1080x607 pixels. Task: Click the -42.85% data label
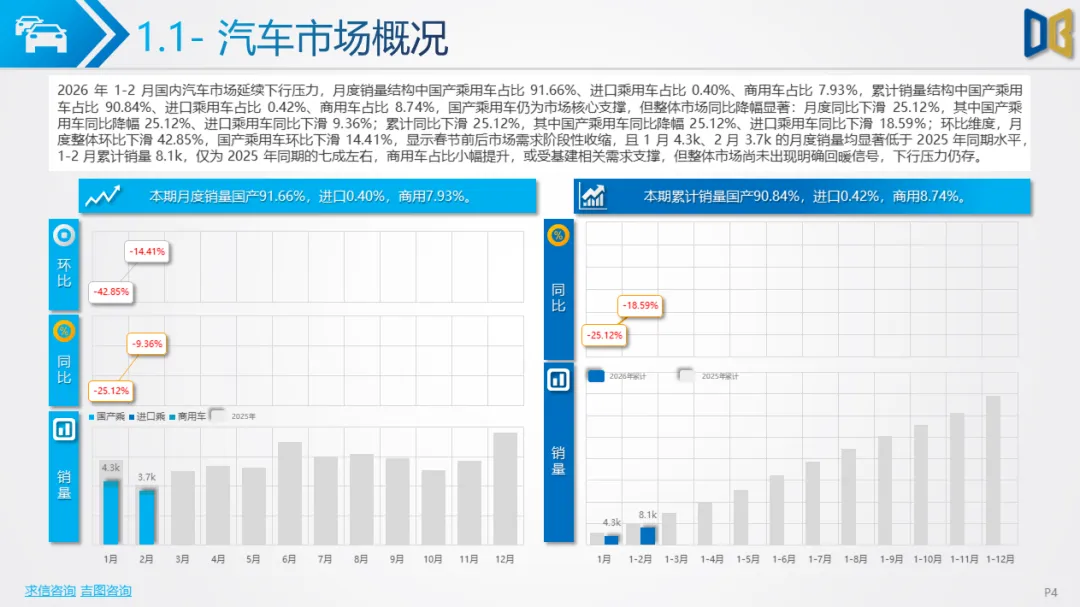click(112, 291)
